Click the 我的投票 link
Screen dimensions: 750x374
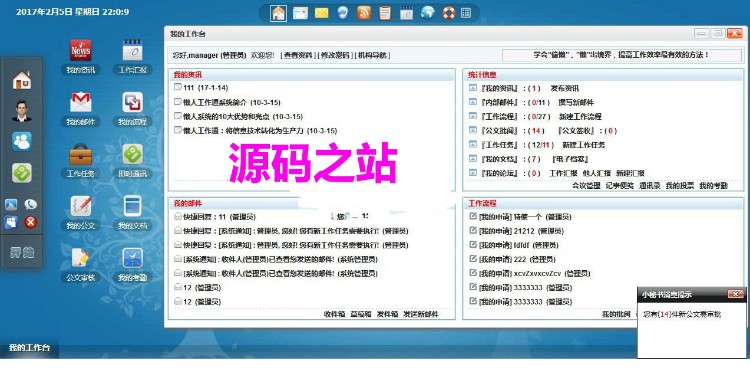tap(680, 186)
